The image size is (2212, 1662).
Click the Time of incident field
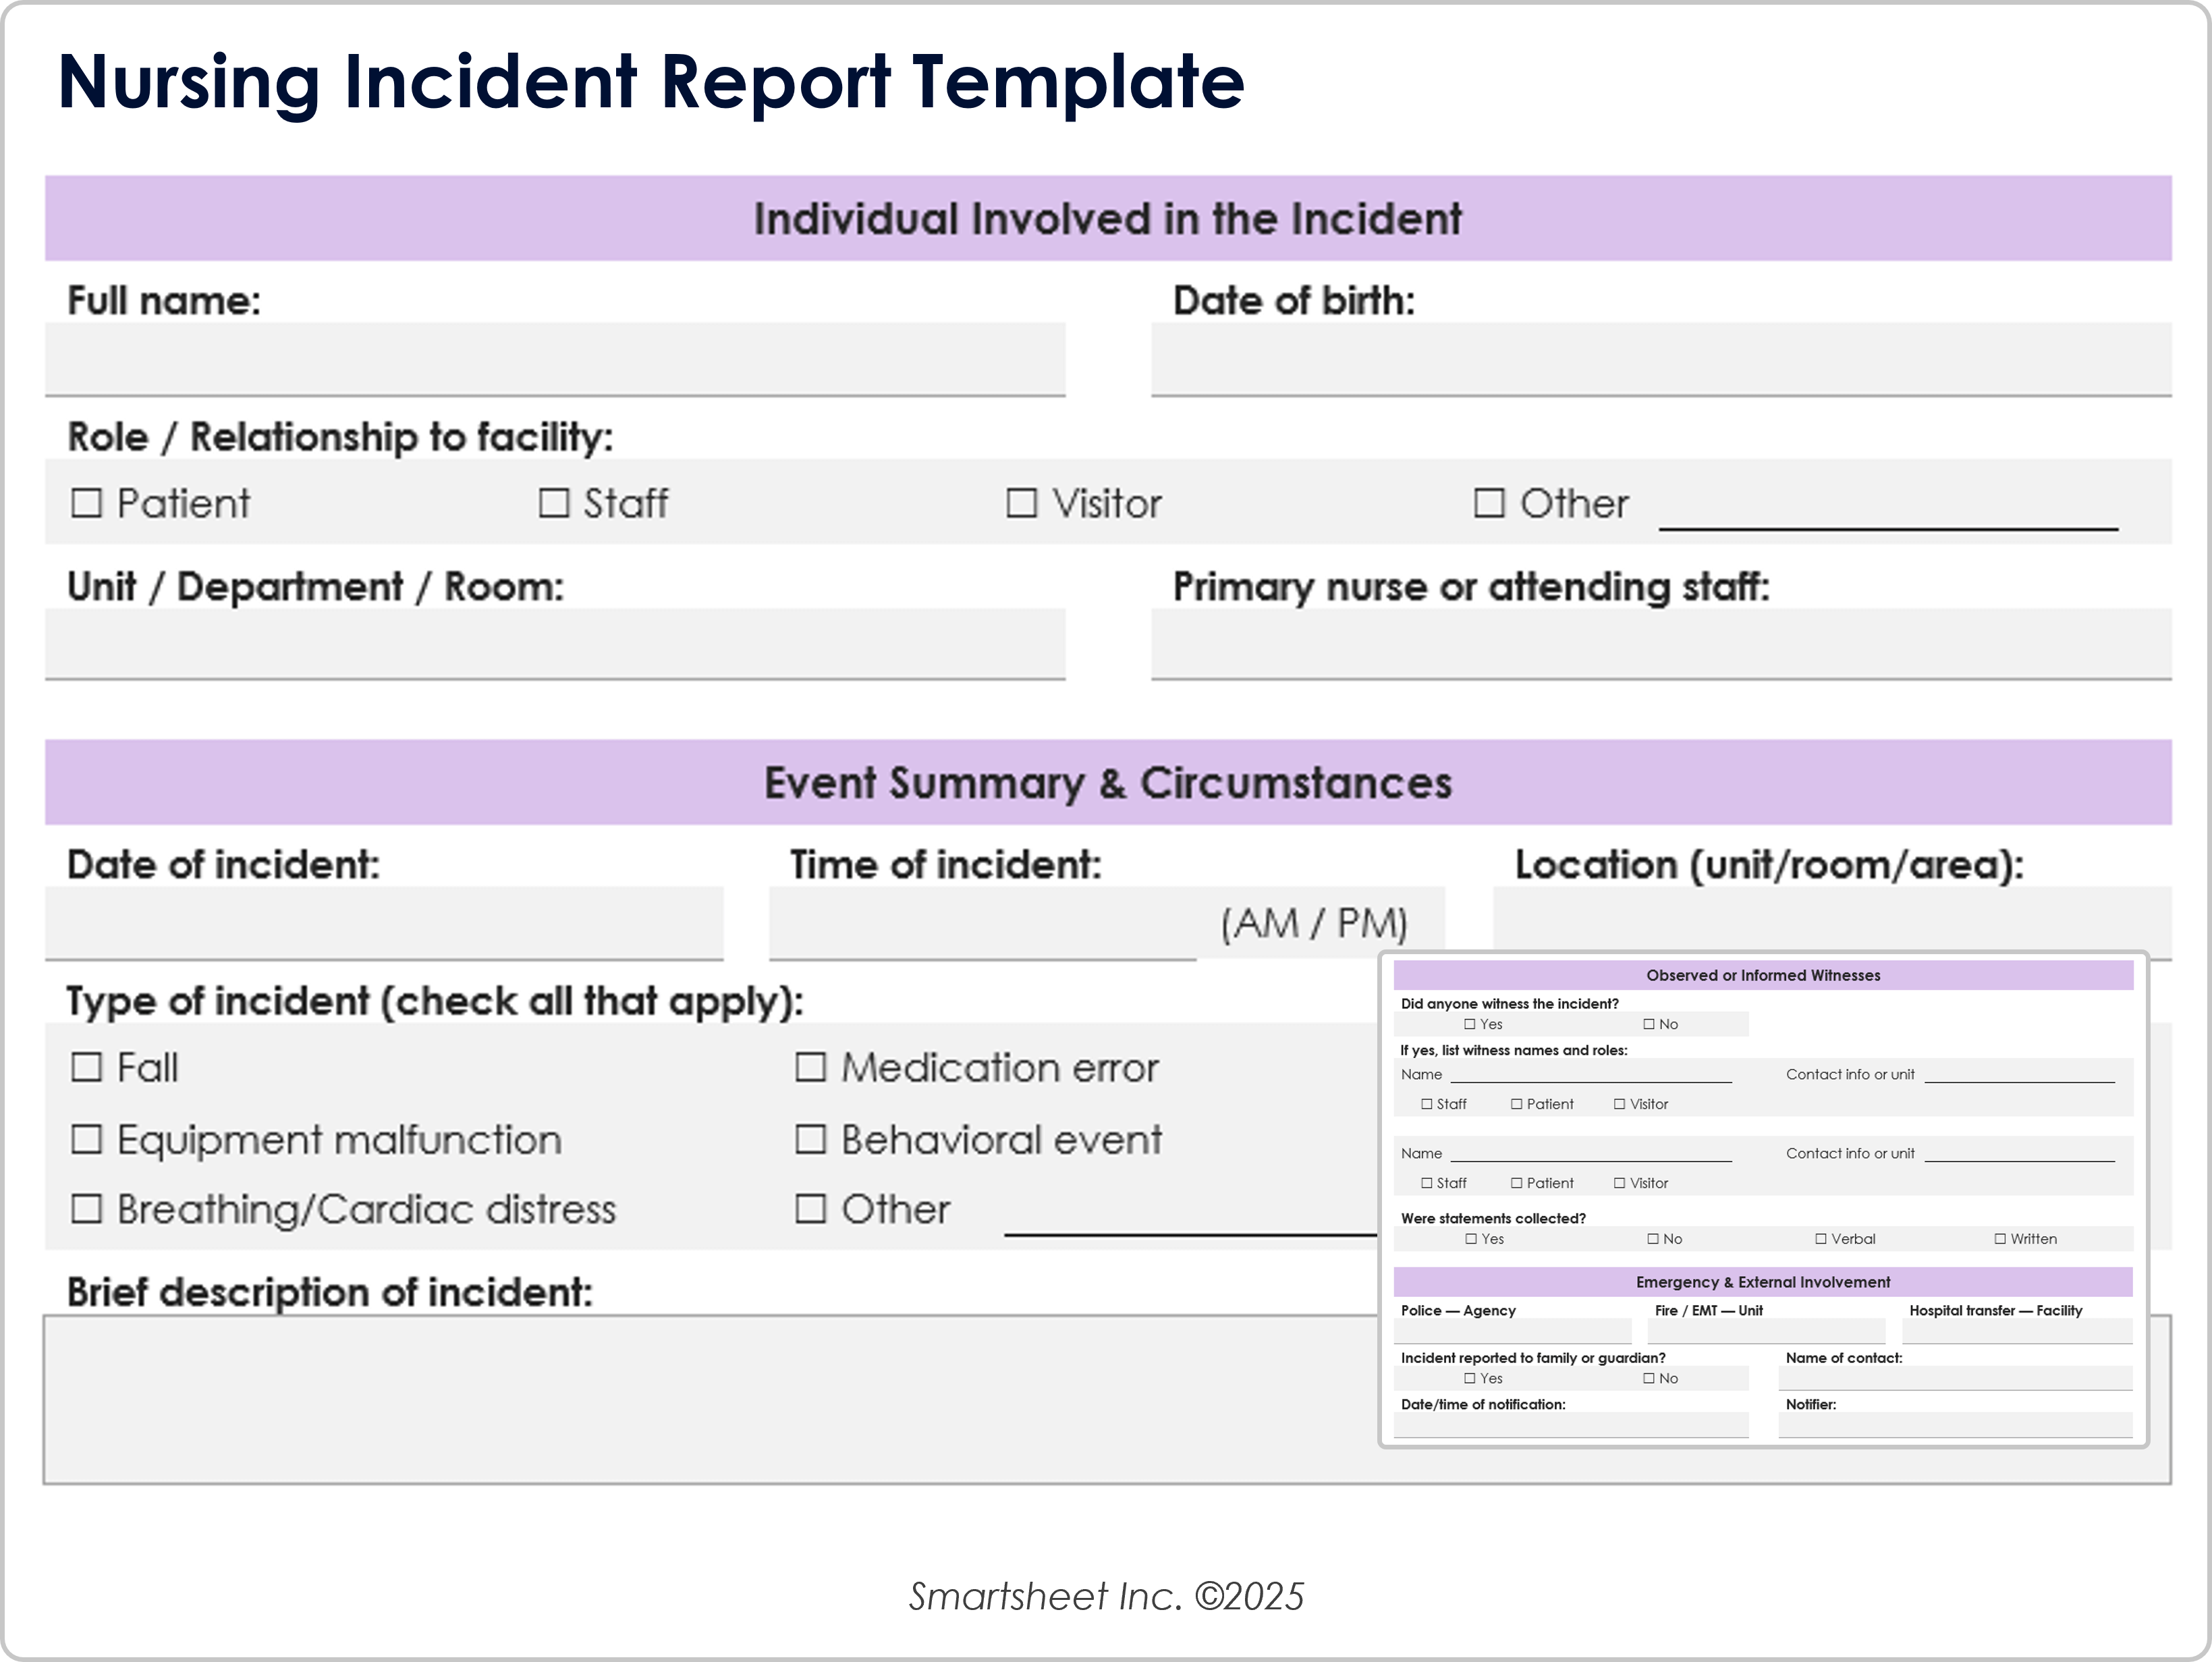click(982, 922)
